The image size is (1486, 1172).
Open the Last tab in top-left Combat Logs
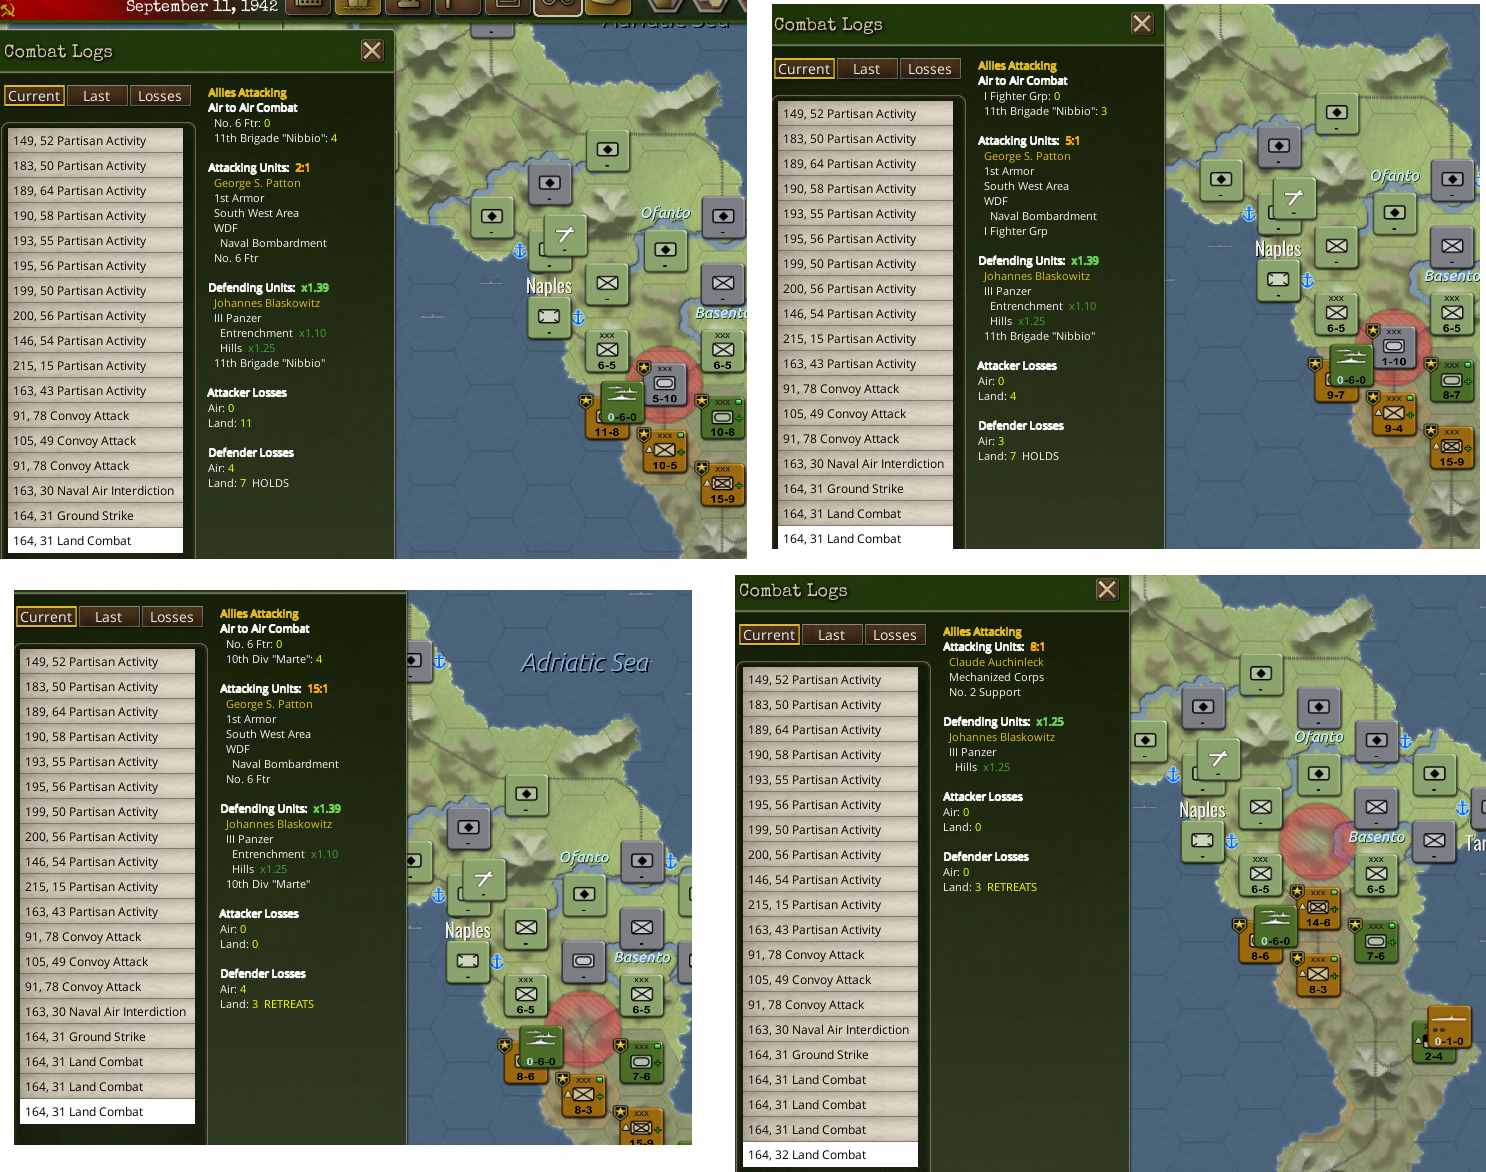(x=97, y=96)
